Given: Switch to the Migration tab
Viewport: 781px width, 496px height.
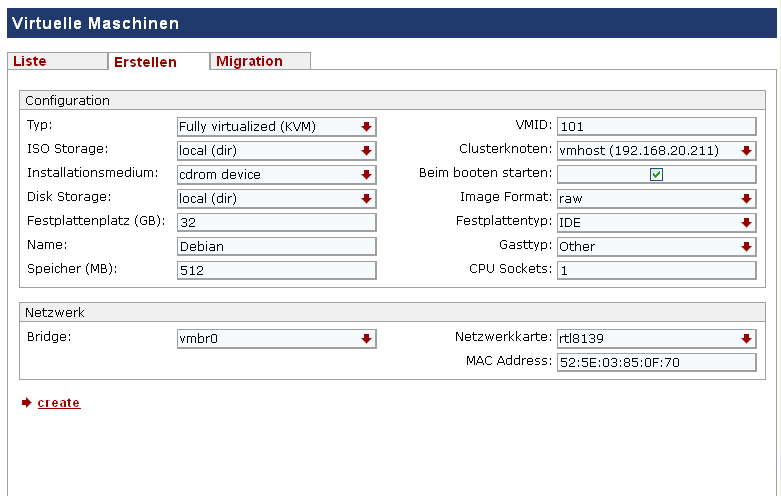Looking at the screenshot, I should [260, 61].
